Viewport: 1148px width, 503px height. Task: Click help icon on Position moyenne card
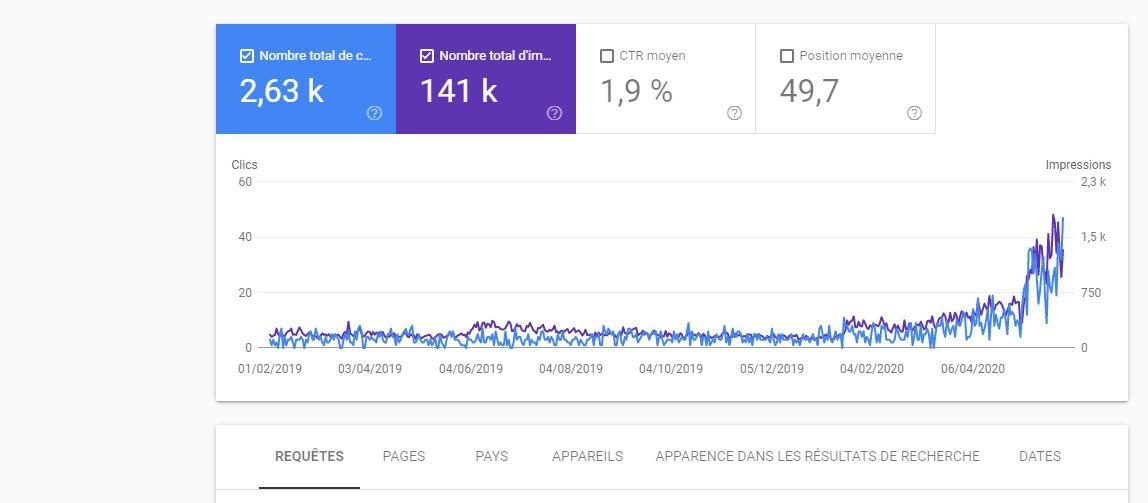(914, 113)
